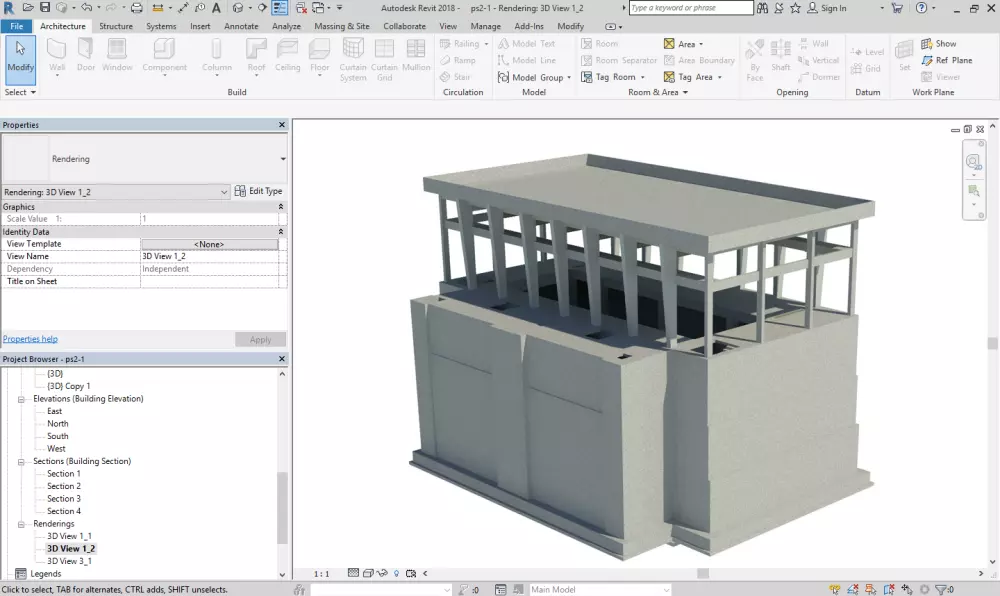Open the Legends node icon
Image resolution: width=1000 pixels, height=596 pixels.
[22, 574]
